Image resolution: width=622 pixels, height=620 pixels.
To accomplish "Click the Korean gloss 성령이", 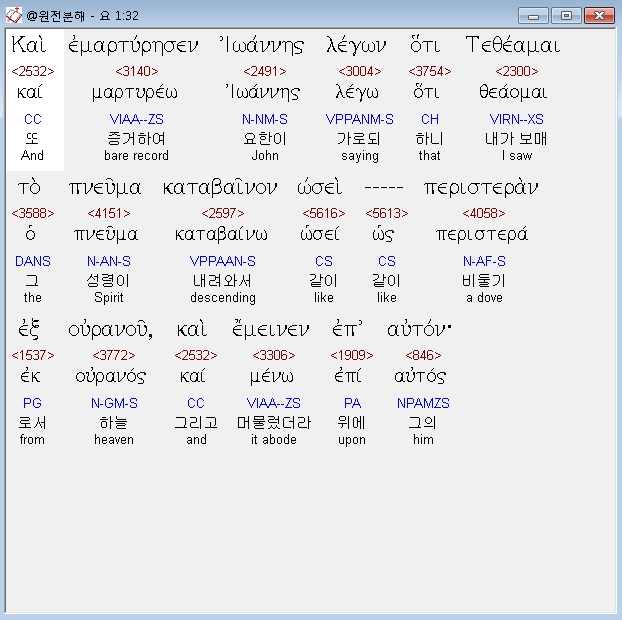I will (x=108, y=281).
